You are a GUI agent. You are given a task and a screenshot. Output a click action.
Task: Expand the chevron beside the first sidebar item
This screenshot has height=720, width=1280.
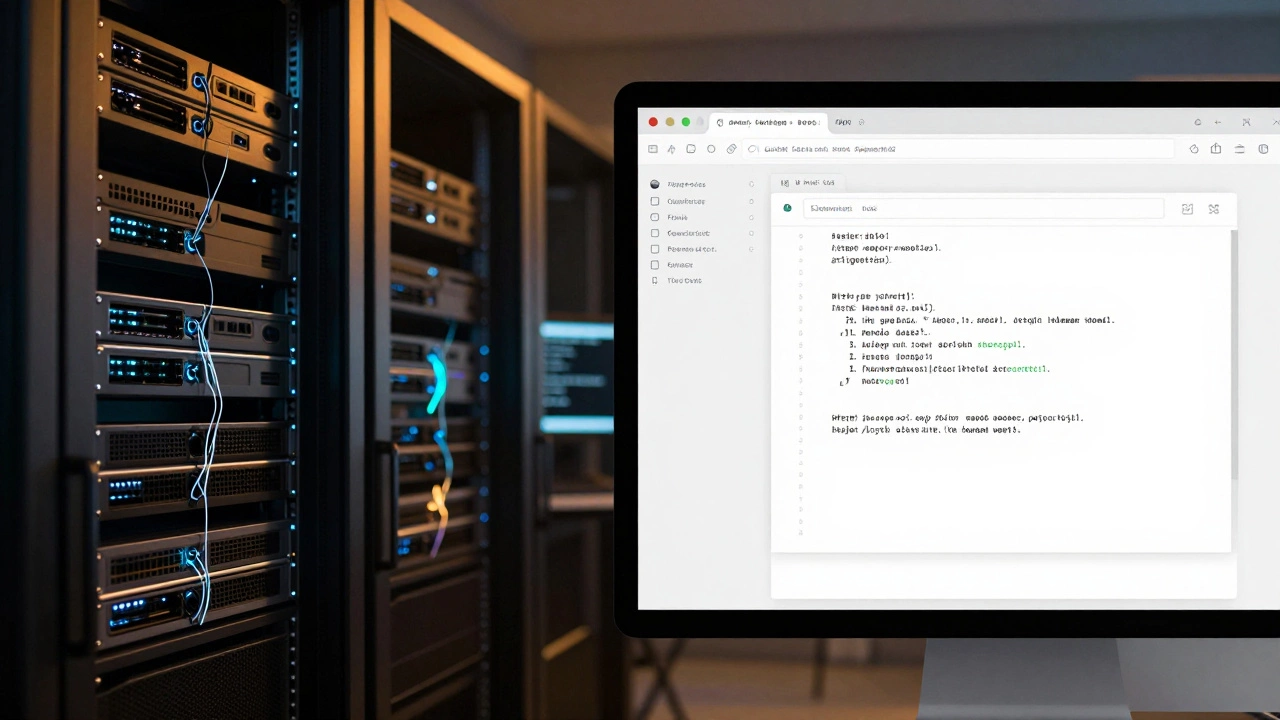(751, 184)
